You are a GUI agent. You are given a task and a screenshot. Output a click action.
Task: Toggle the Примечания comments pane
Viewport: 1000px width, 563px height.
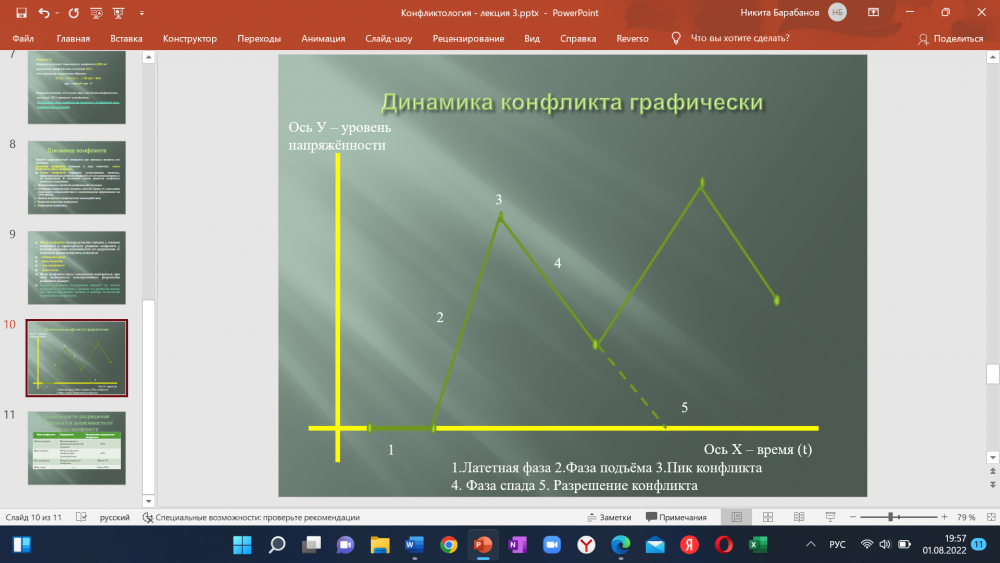pos(676,517)
